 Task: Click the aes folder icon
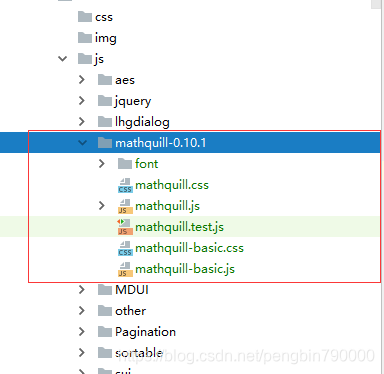click(105, 80)
